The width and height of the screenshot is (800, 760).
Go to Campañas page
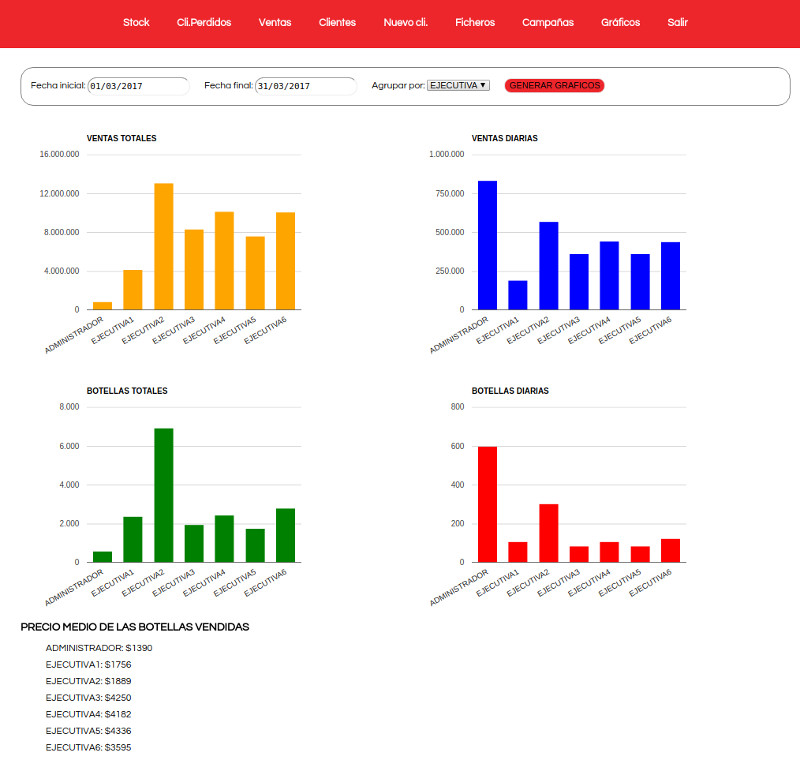[x=548, y=22]
